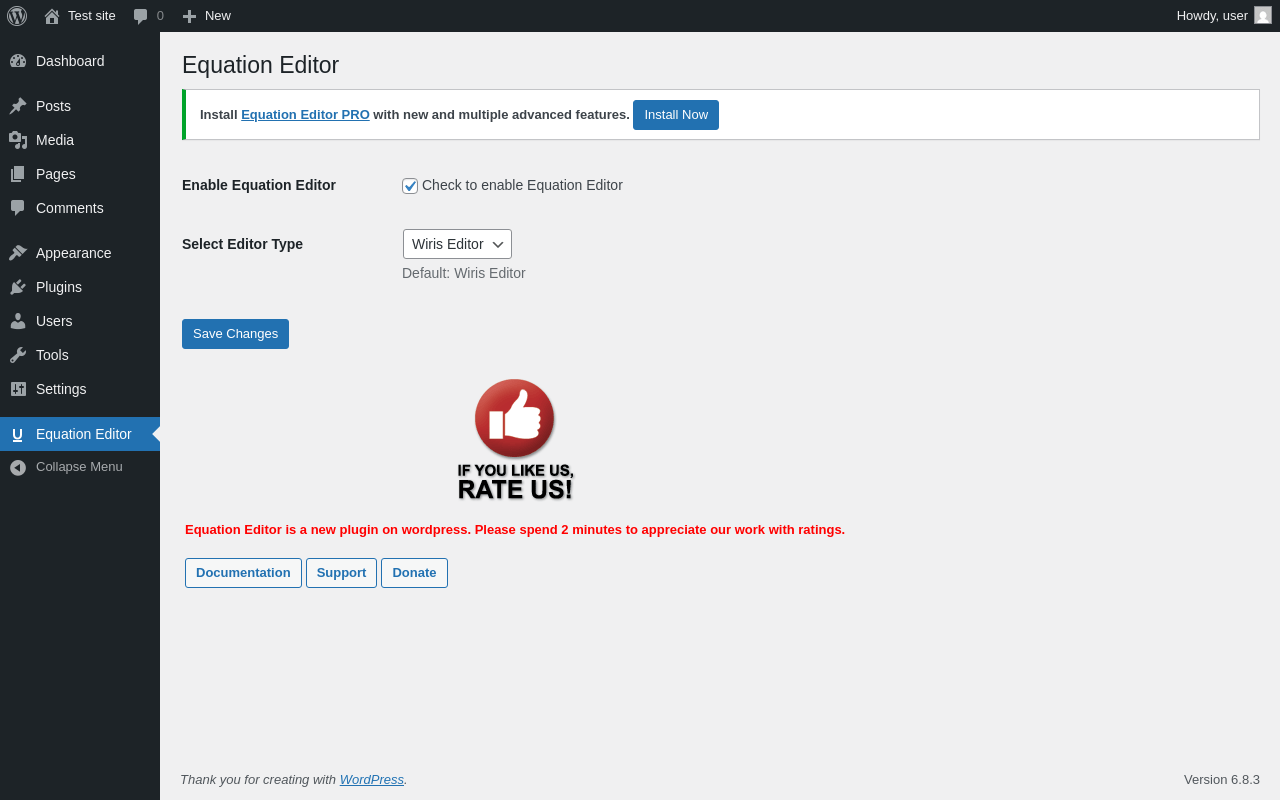Toggle the Enable Equation Editor checkbox
Image resolution: width=1280 pixels, height=800 pixels.
point(410,186)
